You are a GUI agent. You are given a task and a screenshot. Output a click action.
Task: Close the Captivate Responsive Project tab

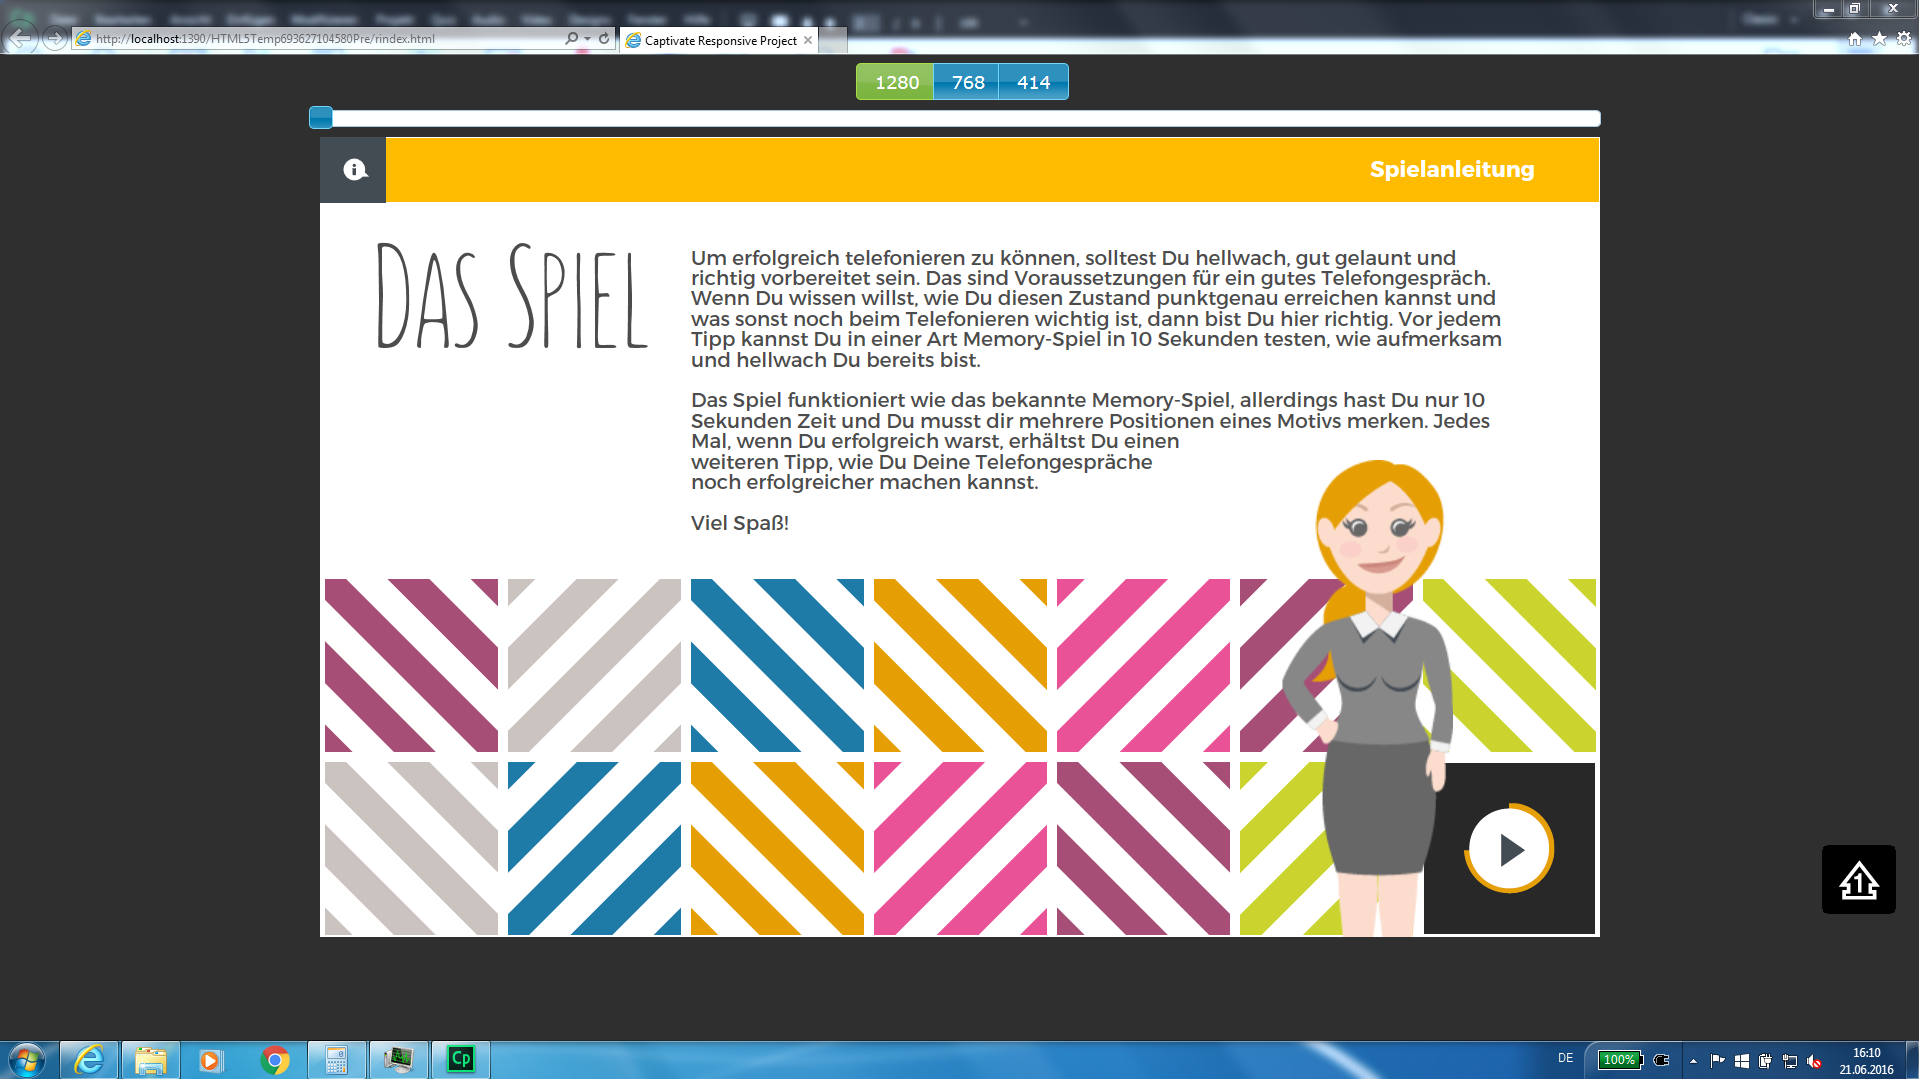tap(808, 40)
